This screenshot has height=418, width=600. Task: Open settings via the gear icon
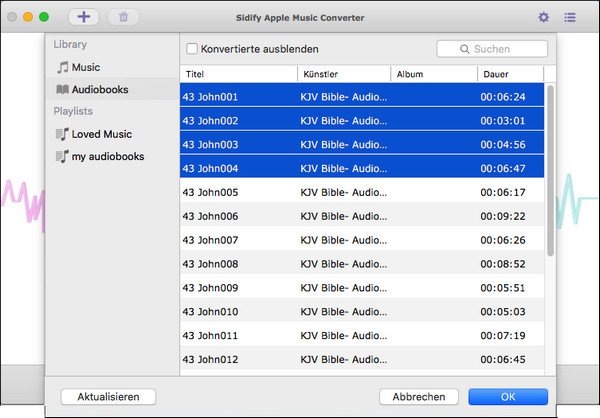click(x=543, y=17)
